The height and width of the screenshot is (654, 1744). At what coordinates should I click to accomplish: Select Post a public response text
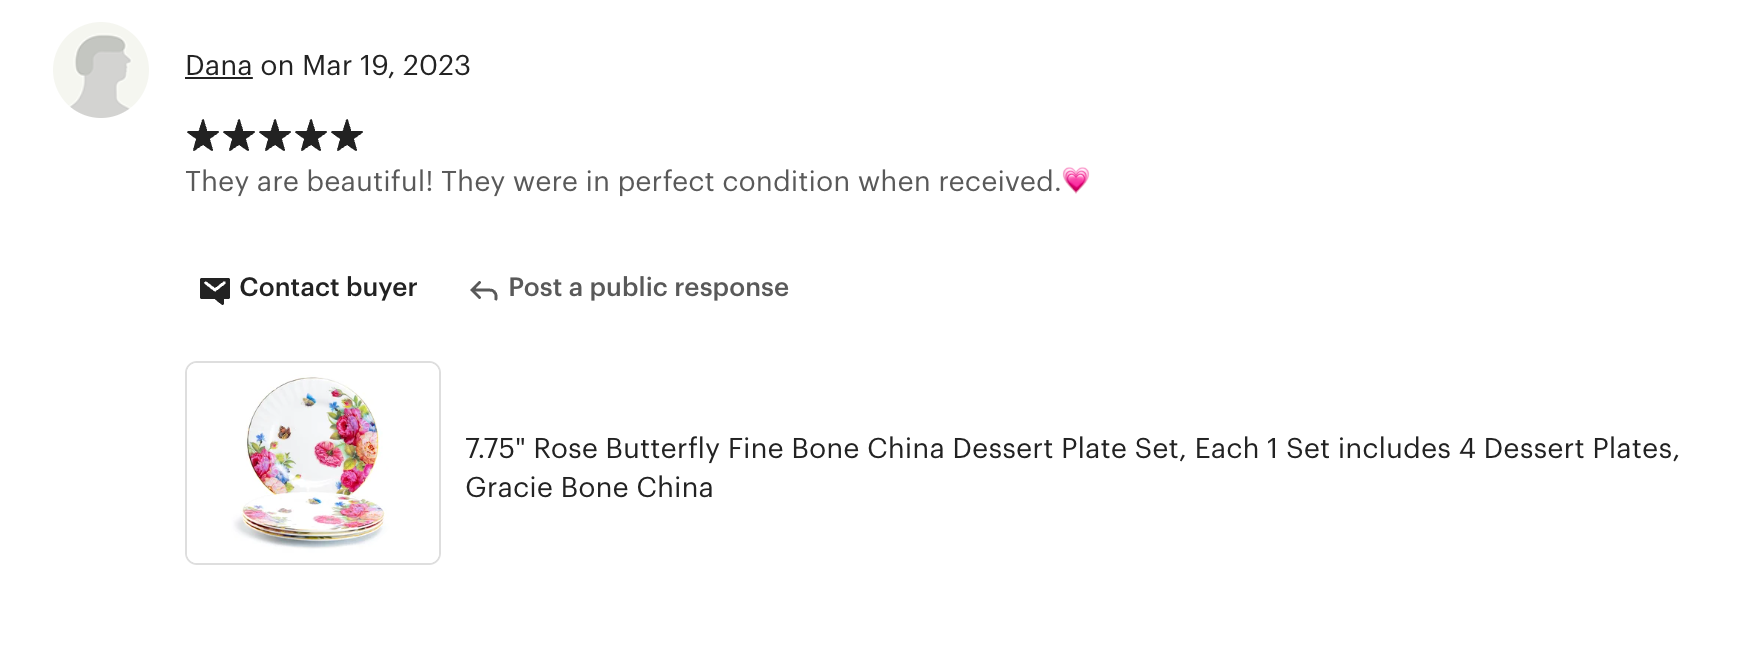pos(648,288)
